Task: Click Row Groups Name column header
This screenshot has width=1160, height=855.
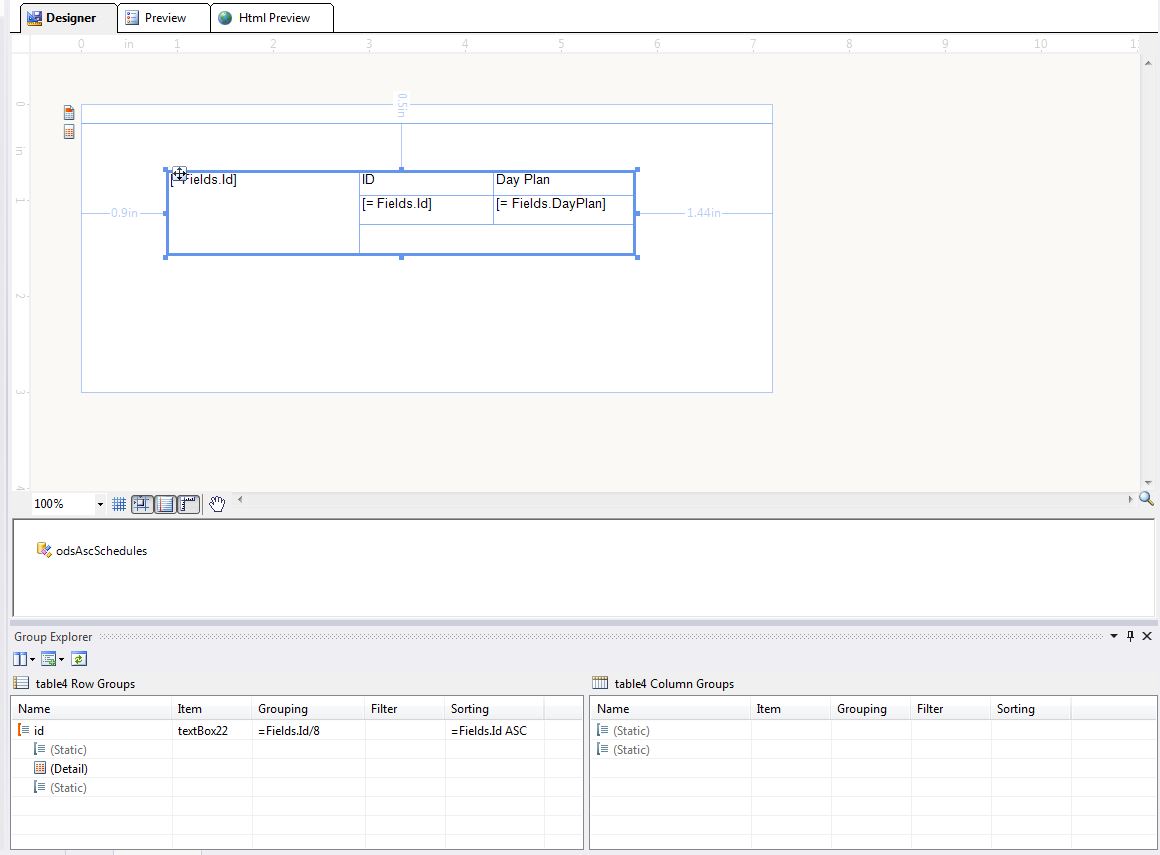Action: (92, 709)
